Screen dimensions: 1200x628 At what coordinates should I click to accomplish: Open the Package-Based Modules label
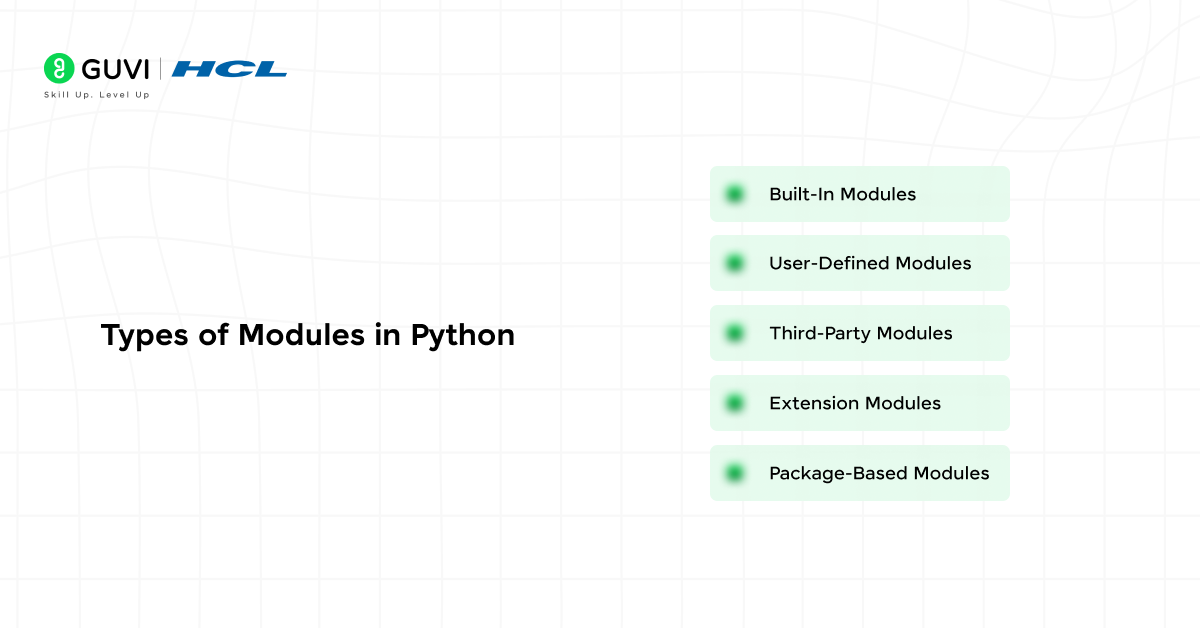pyautogui.click(x=879, y=473)
